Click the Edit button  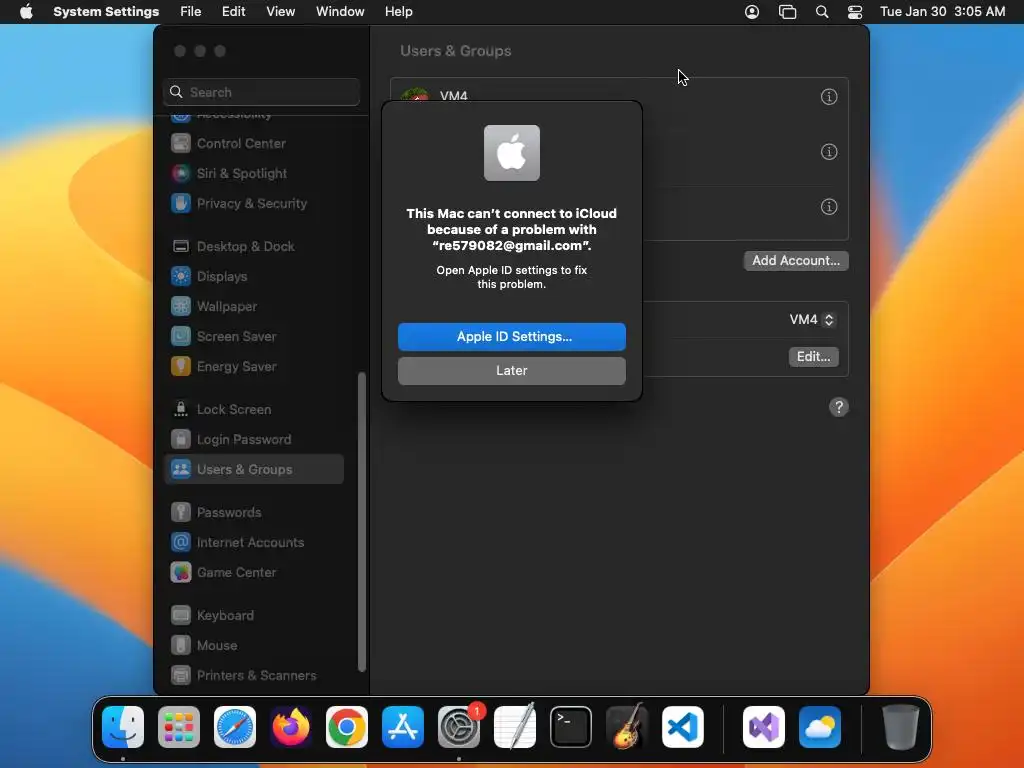click(x=813, y=357)
